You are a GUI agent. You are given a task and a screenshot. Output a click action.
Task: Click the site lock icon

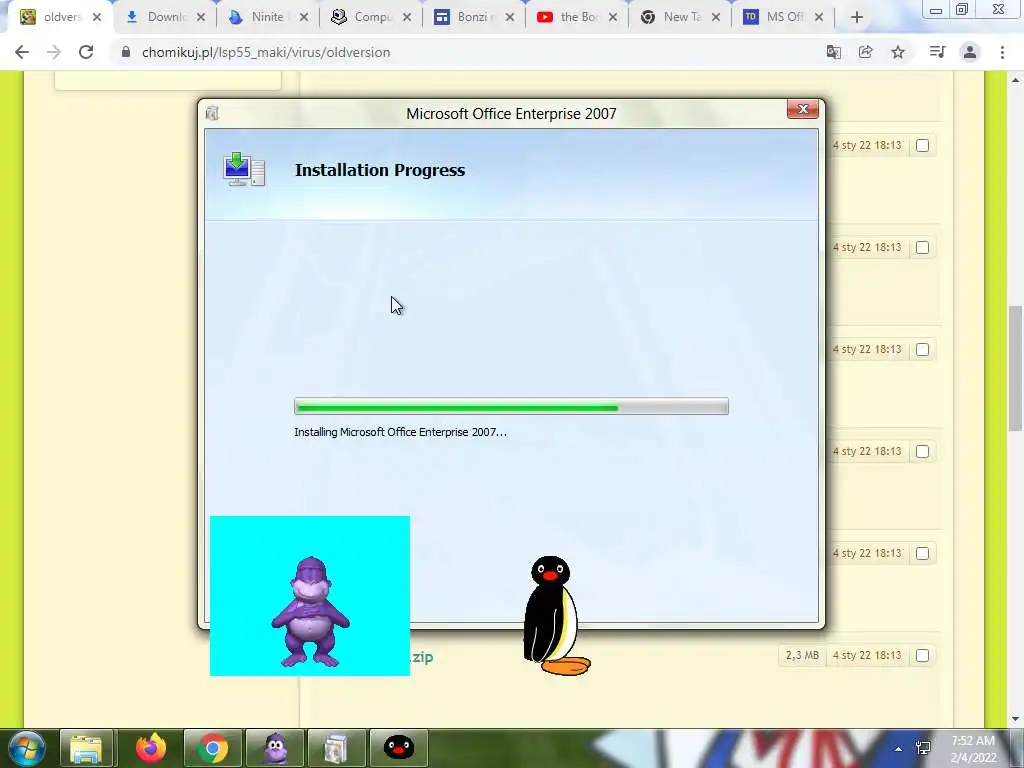126,52
